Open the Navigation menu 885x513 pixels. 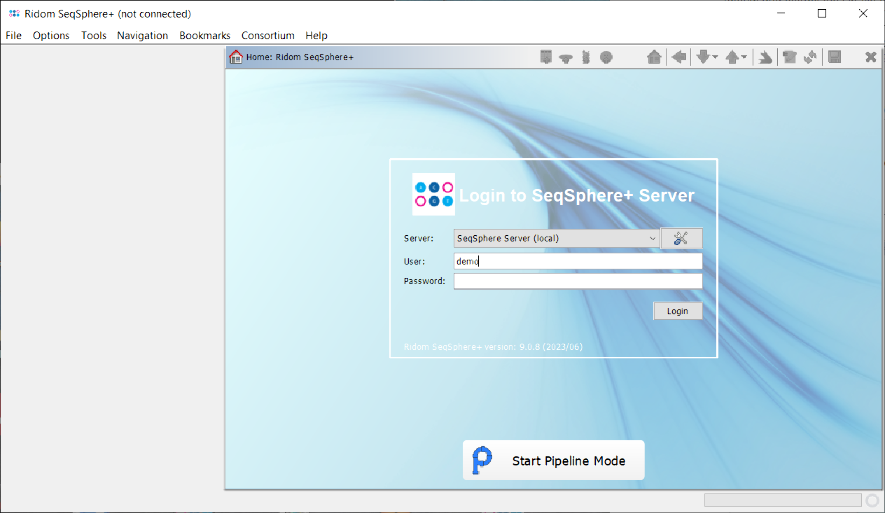tap(142, 35)
